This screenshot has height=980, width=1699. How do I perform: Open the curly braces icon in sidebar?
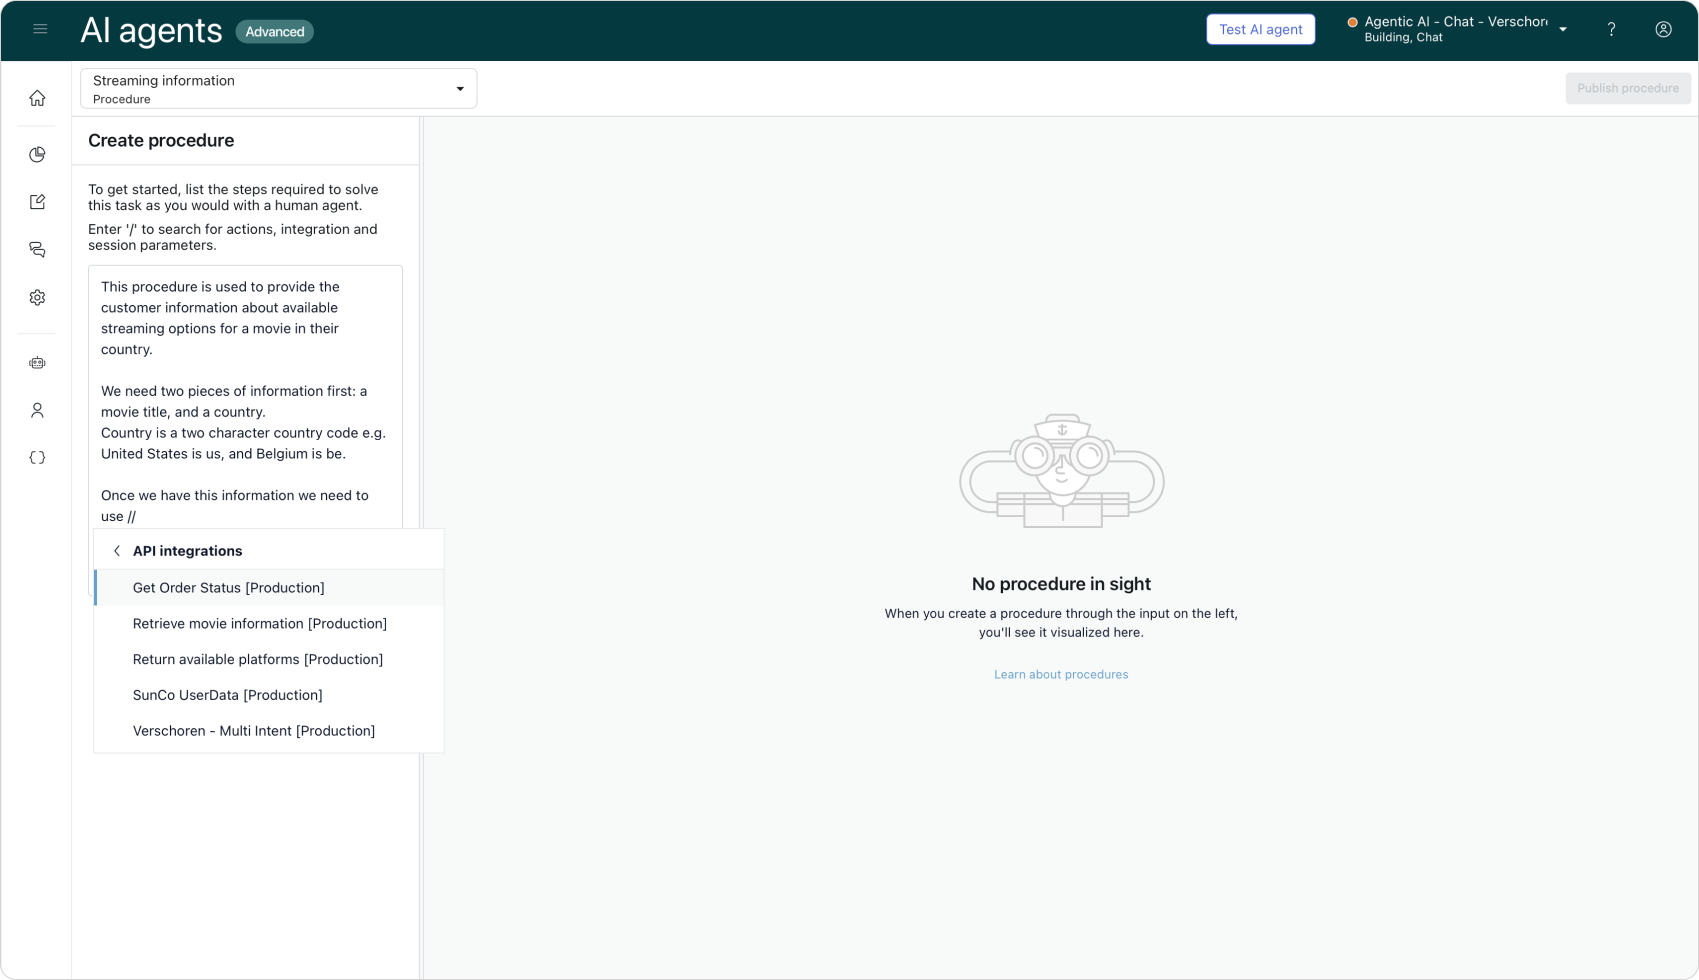(37, 458)
